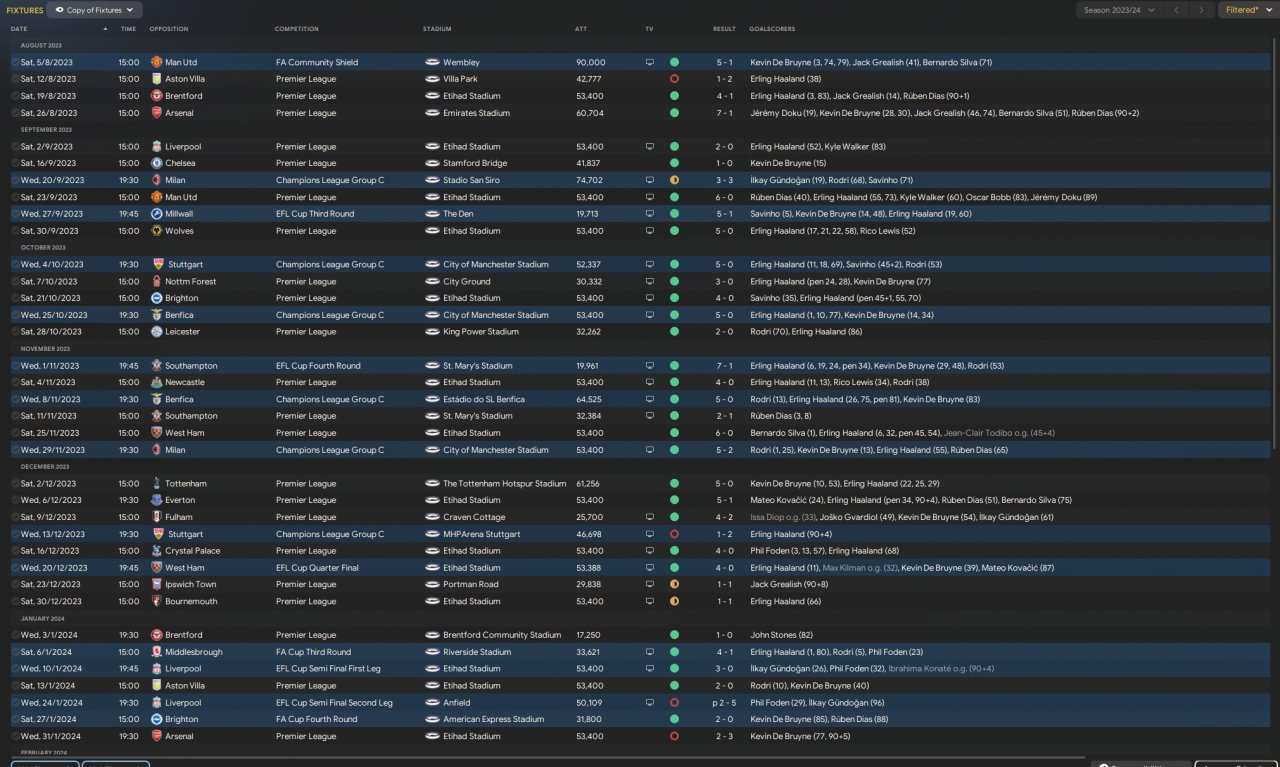
Task: Click the TV icon on the Wembley fixture row
Action: pyautogui.click(x=649, y=62)
